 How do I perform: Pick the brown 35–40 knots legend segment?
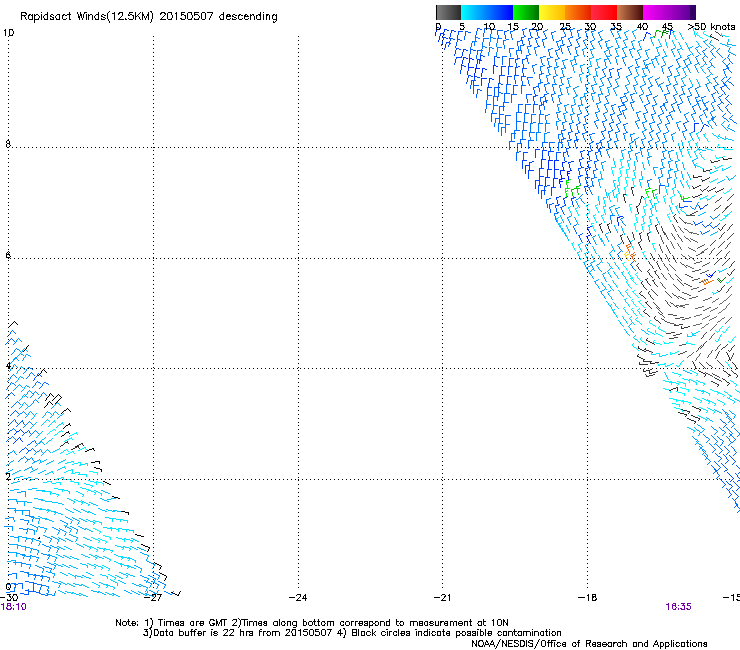pos(630,12)
